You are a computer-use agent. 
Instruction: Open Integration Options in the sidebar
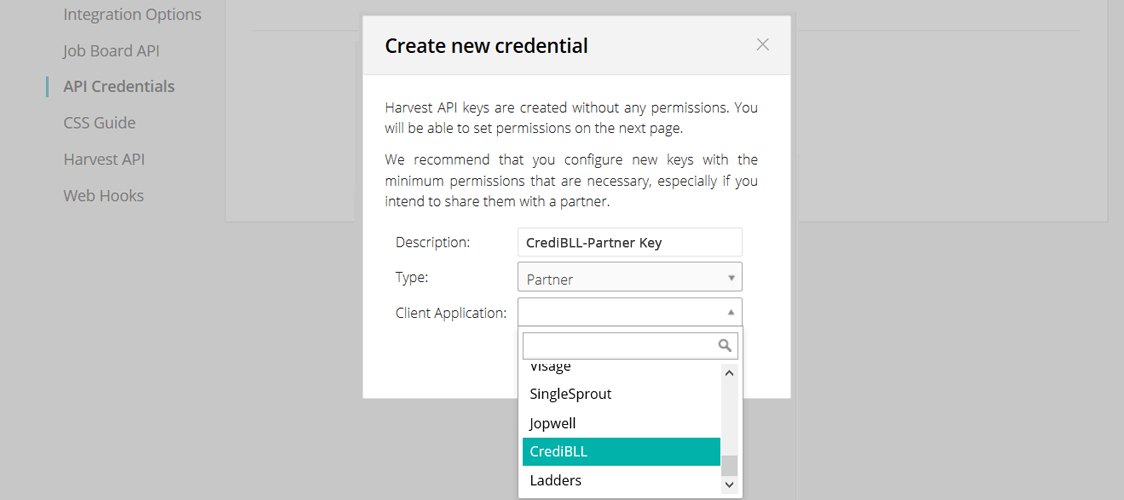coord(132,15)
